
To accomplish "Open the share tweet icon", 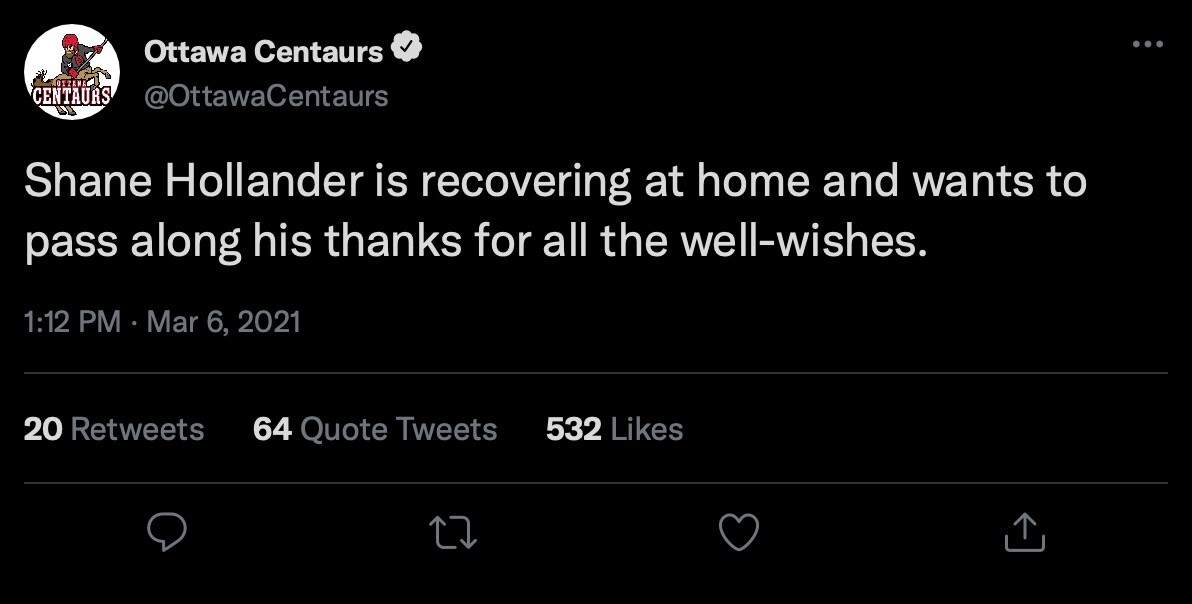I will point(1024,533).
